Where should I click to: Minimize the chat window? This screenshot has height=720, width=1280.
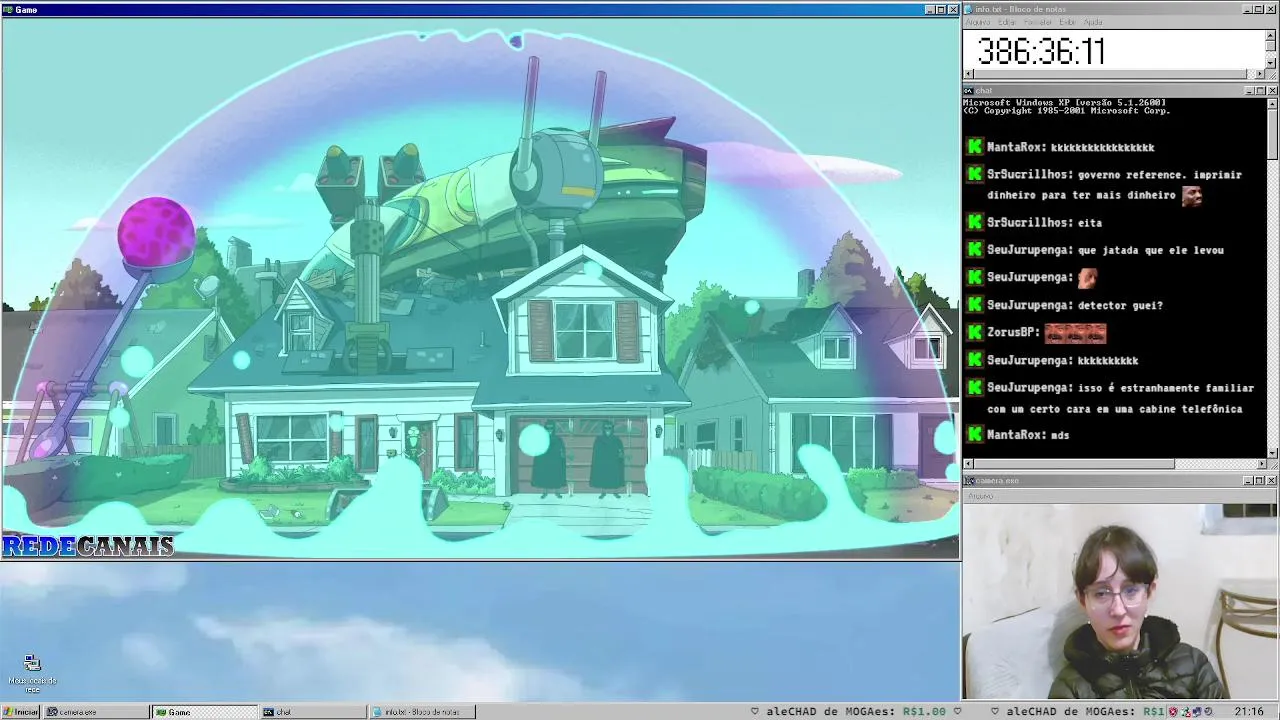pos(1249,90)
